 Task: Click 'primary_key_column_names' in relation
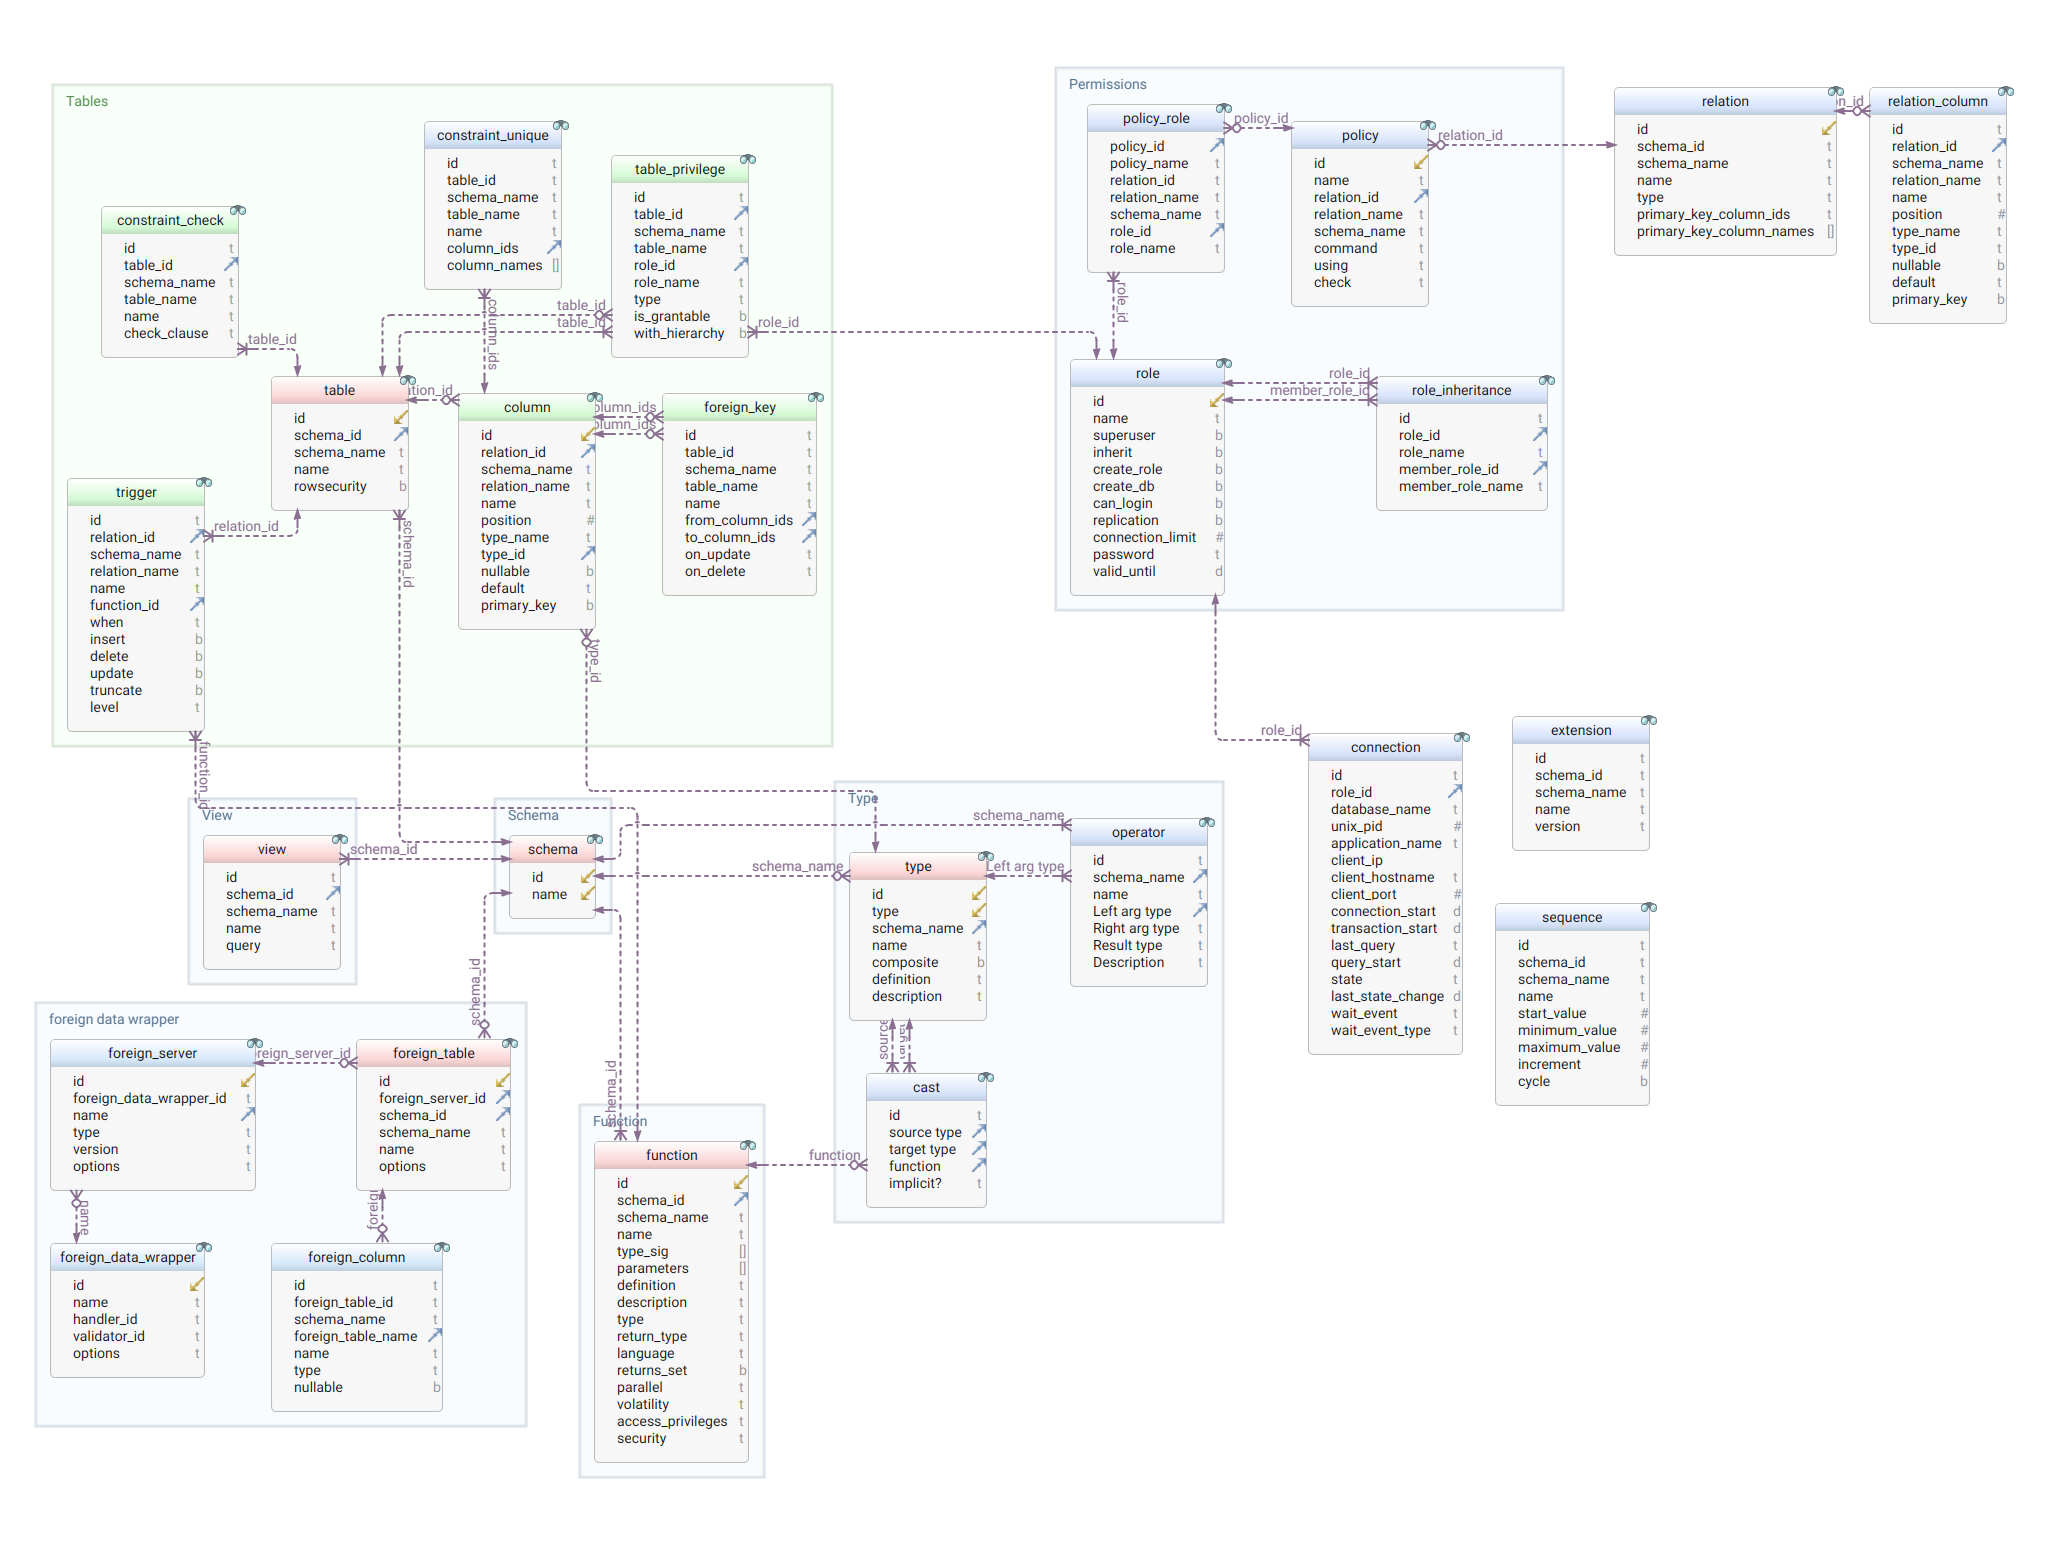point(1725,232)
